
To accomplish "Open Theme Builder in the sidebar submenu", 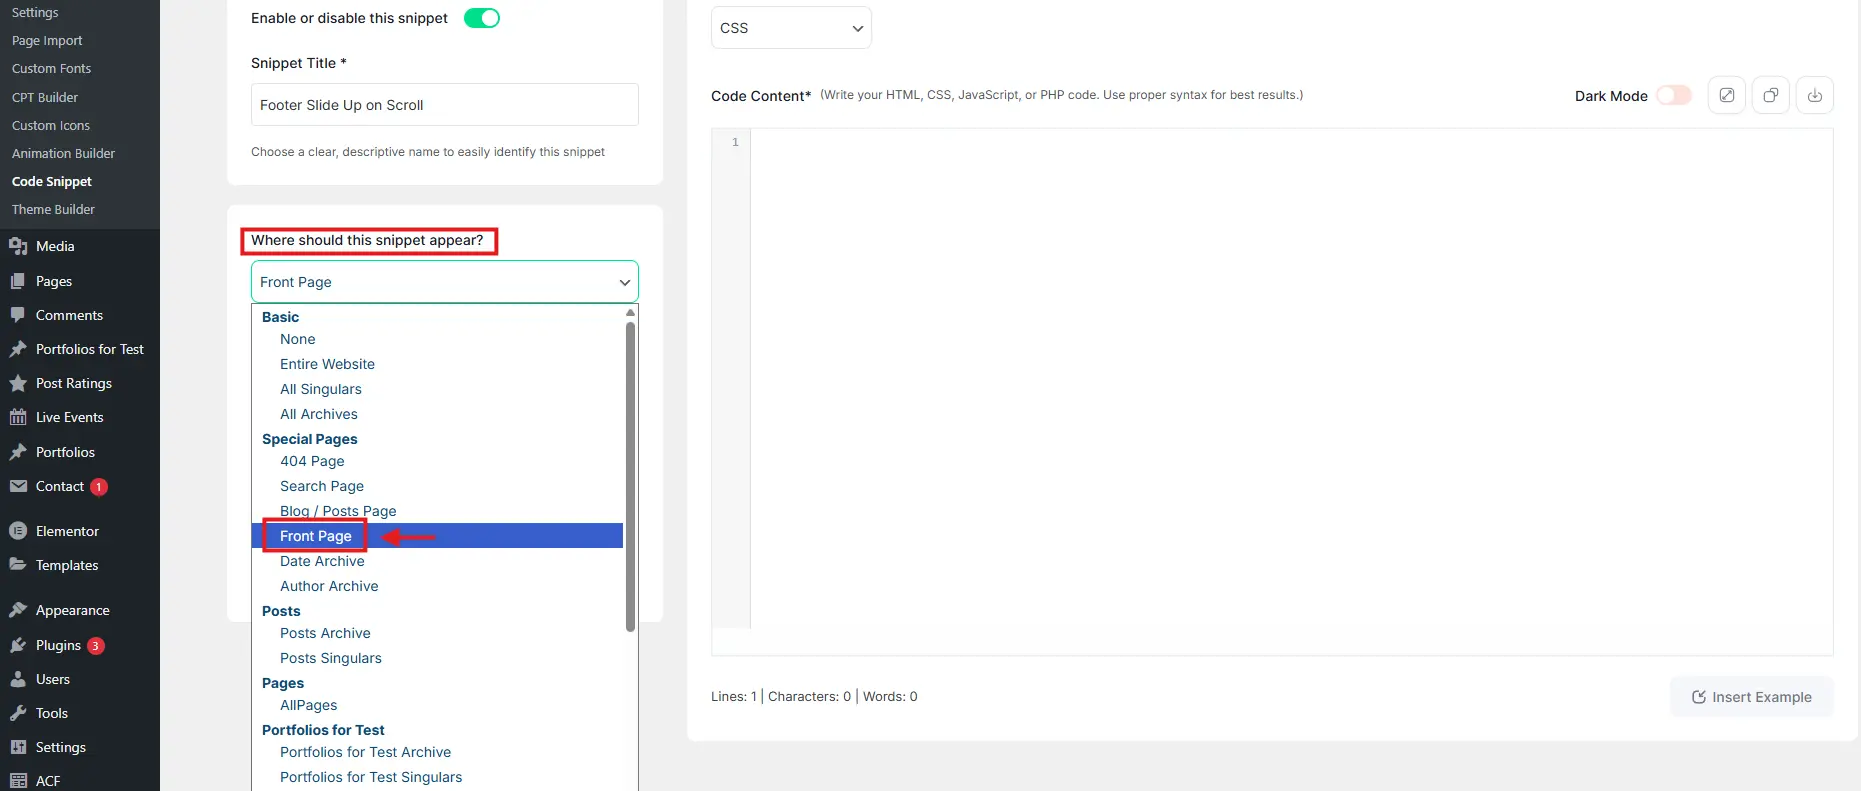I will pyautogui.click(x=53, y=209).
